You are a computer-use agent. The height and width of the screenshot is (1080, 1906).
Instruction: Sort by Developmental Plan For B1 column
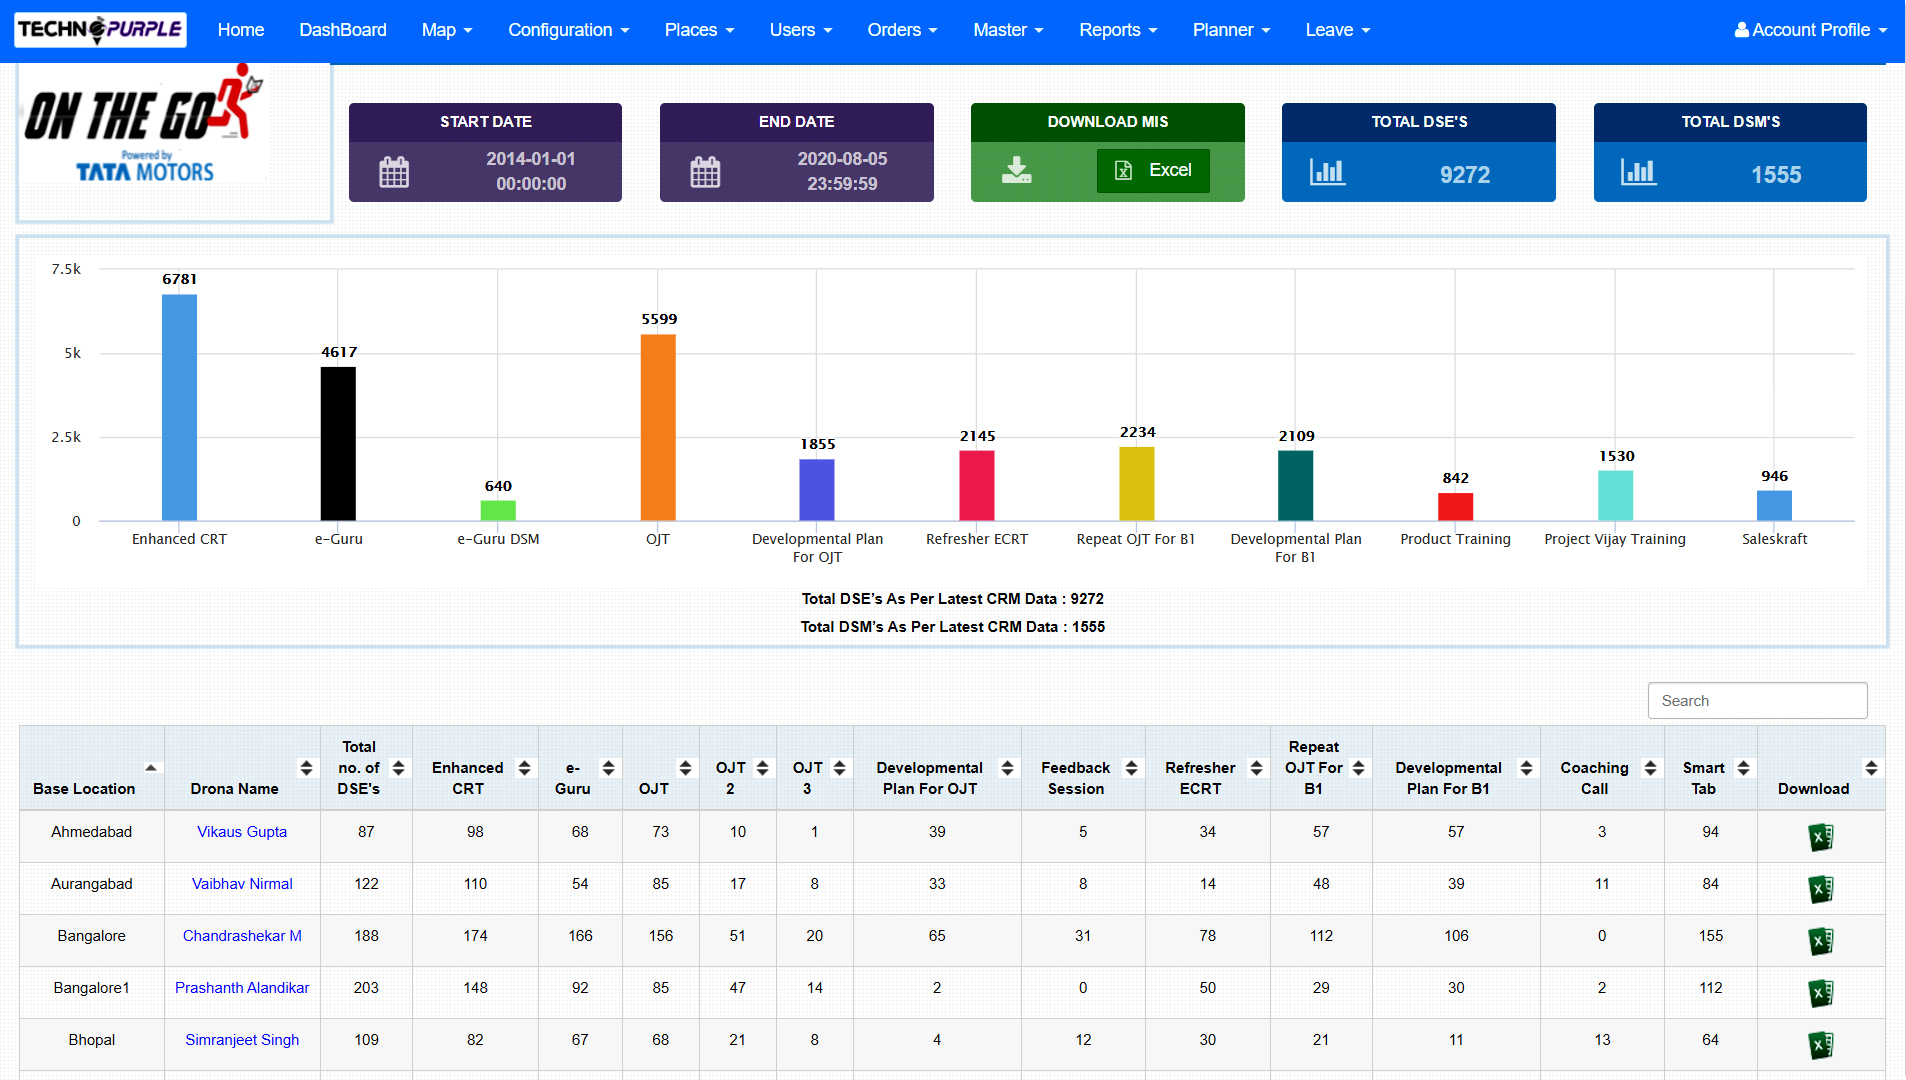[x=1526, y=768]
